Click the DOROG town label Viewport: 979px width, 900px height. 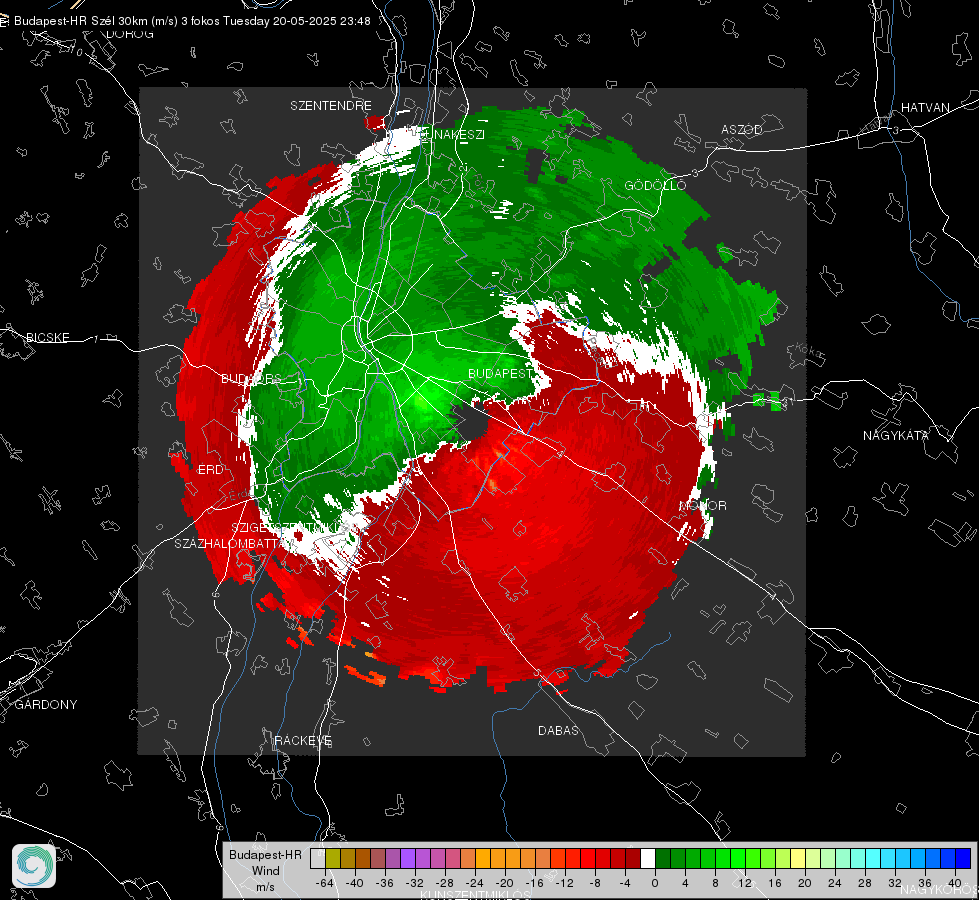tap(130, 34)
